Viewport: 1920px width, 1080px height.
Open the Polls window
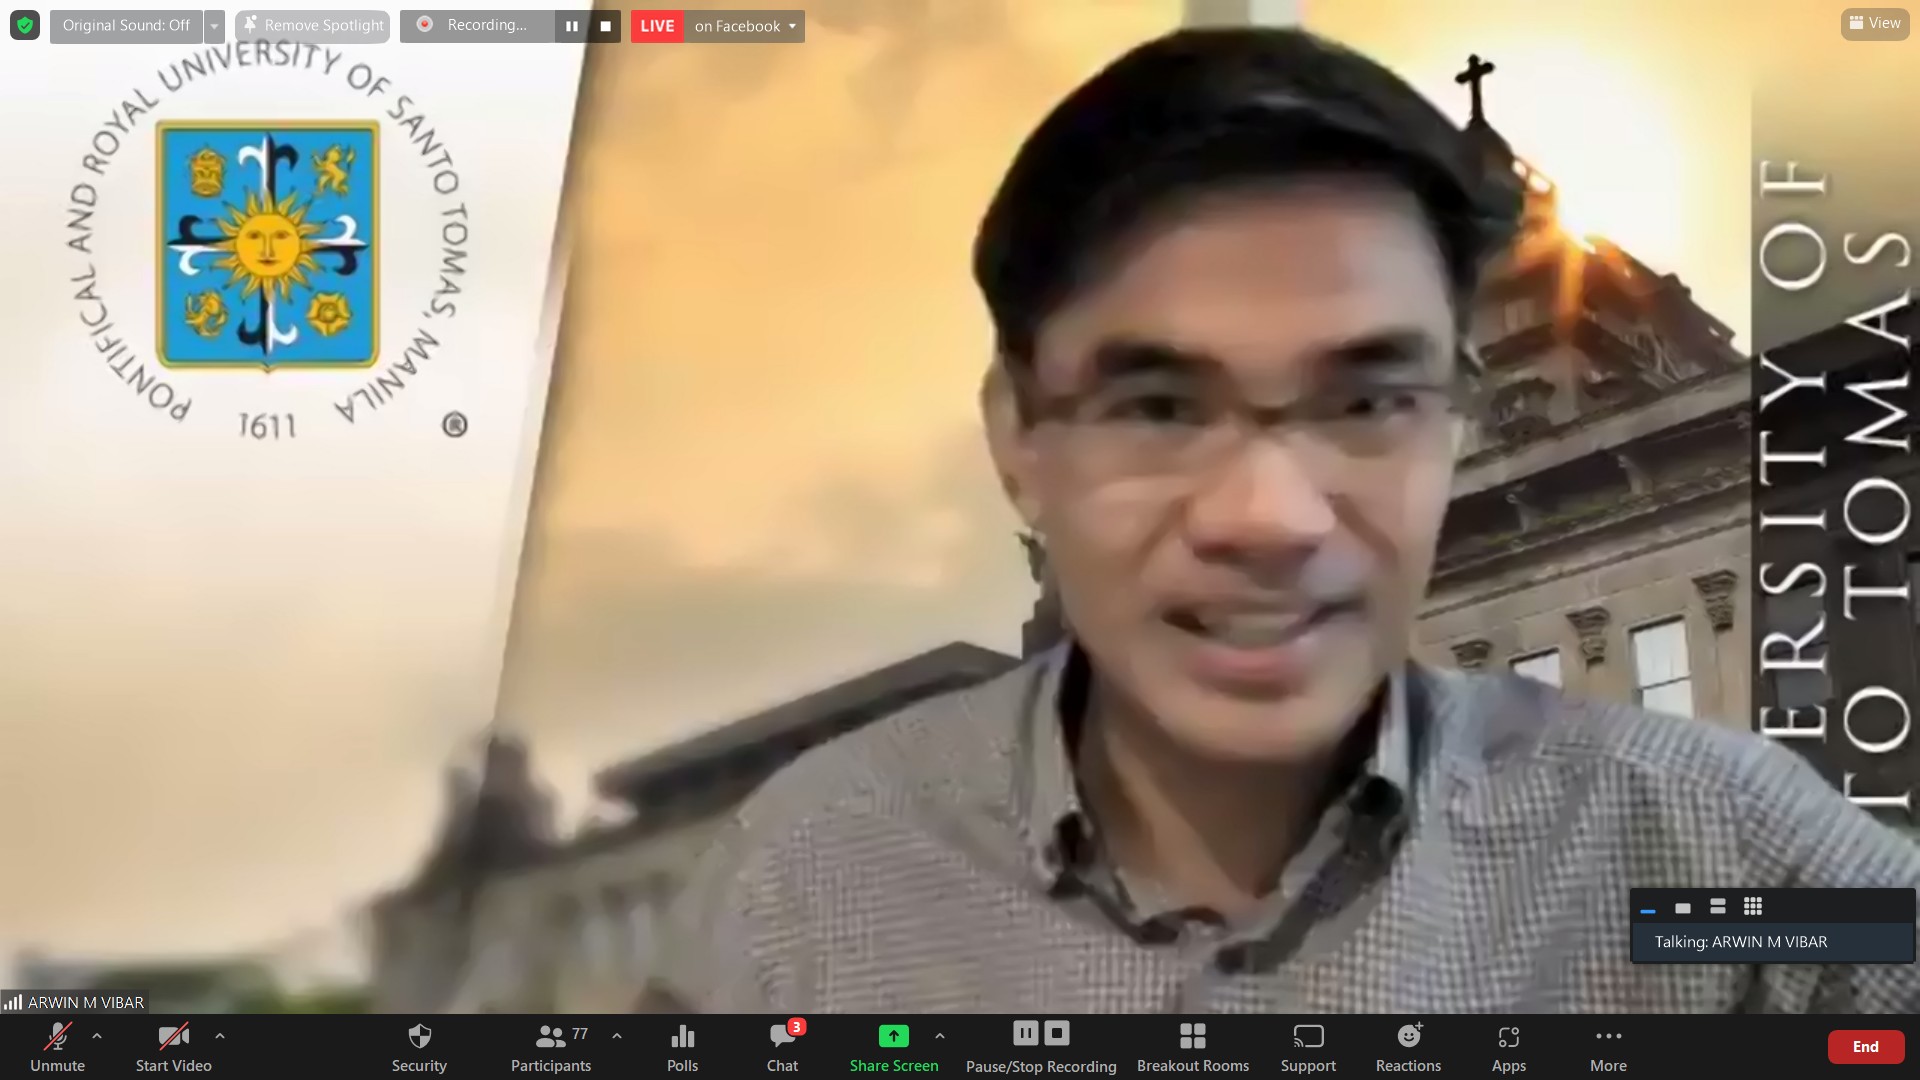682,1046
